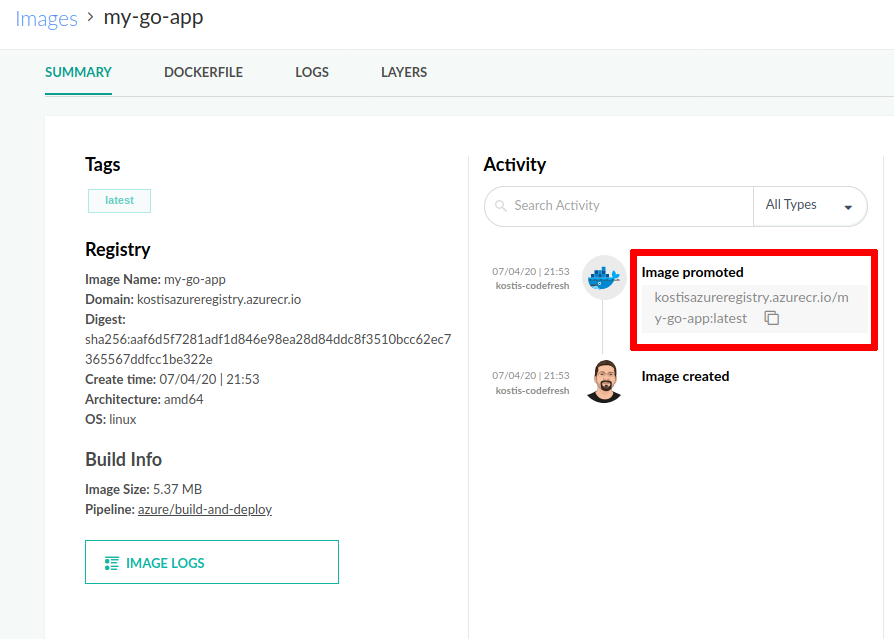
Task: Copy the promoted image URL
Action: [x=771, y=318]
